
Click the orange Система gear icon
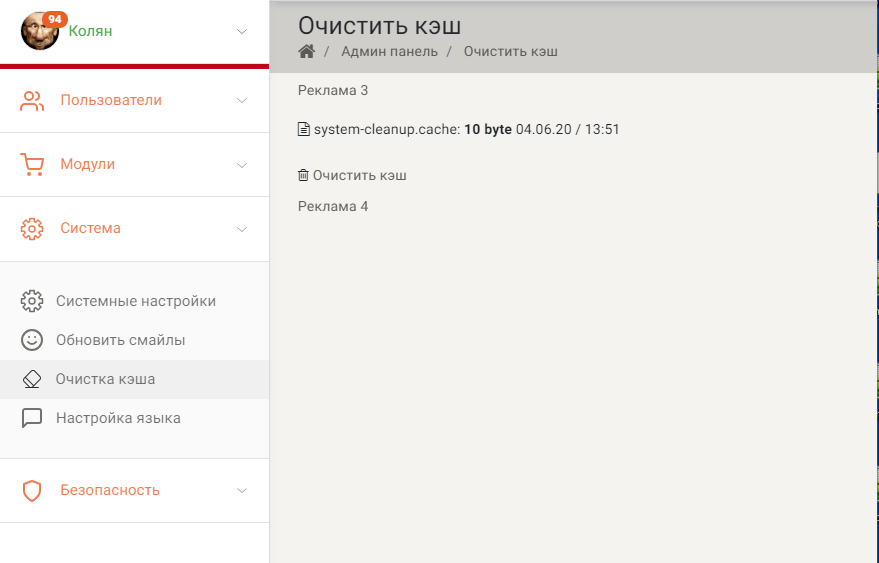pos(32,229)
